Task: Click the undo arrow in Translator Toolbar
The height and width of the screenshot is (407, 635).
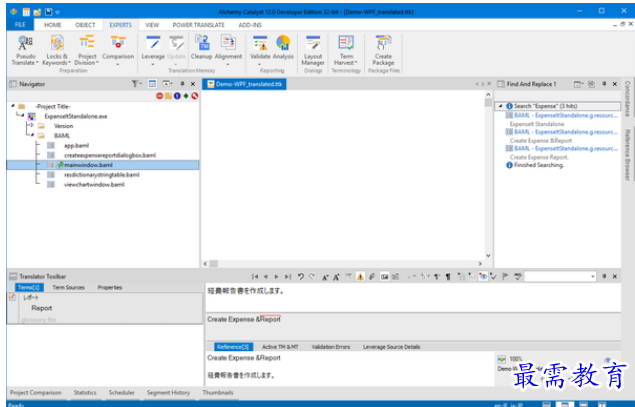Action: click(x=300, y=277)
